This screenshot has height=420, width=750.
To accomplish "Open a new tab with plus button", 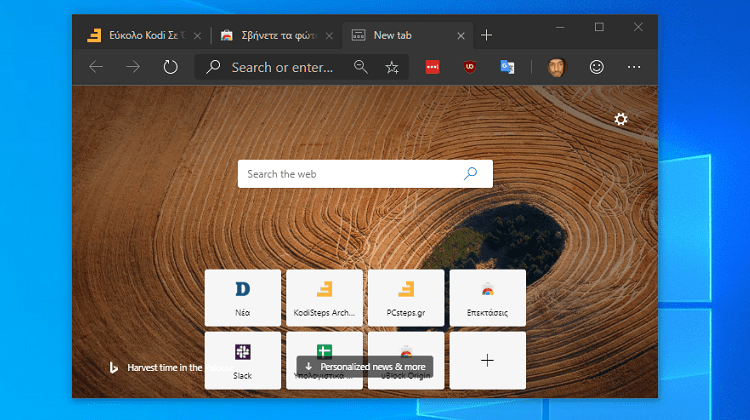I will click(487, 35).
